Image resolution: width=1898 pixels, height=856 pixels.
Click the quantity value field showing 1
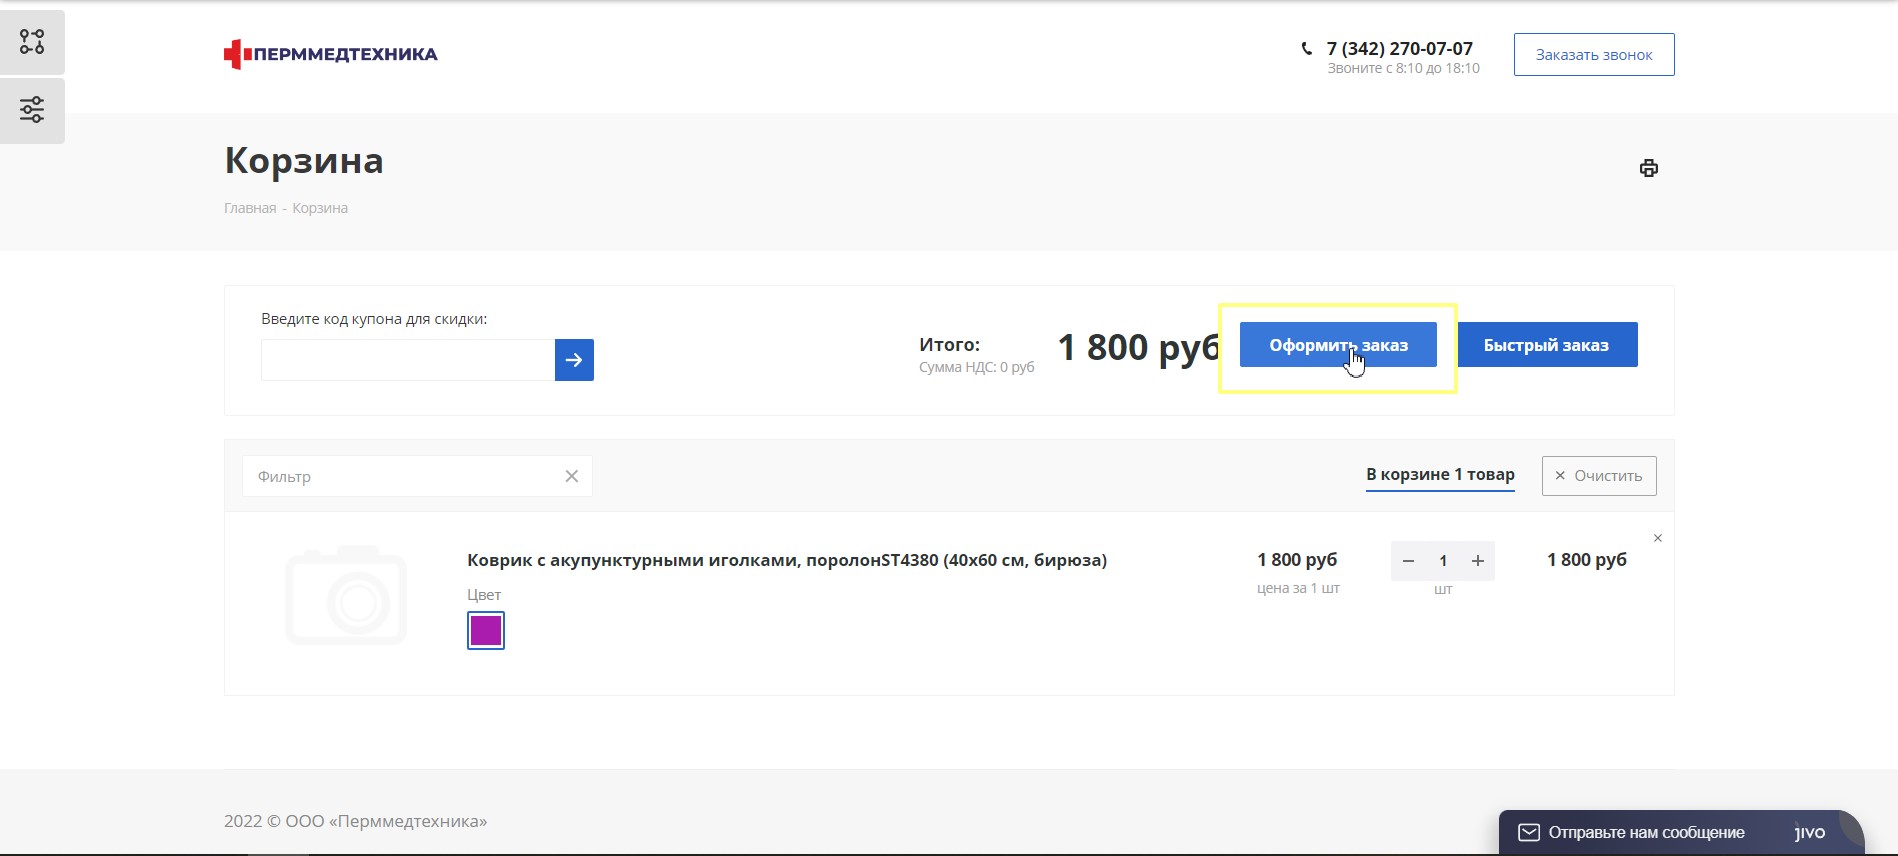1443,561
